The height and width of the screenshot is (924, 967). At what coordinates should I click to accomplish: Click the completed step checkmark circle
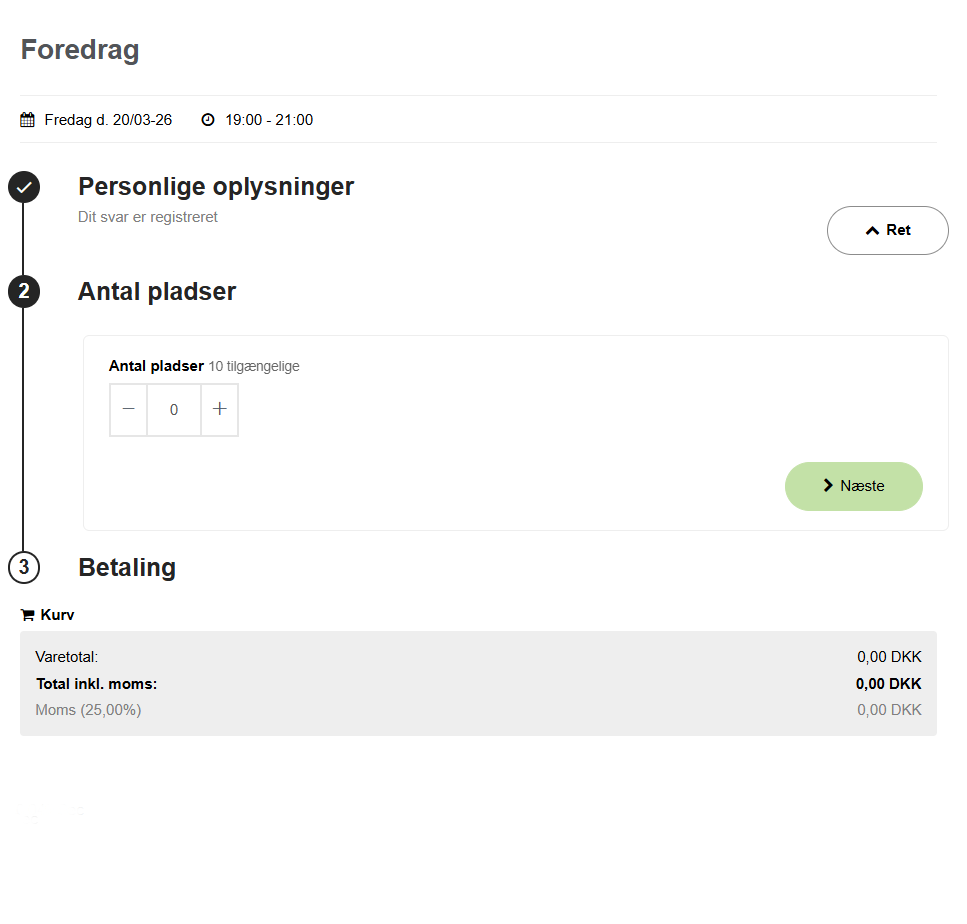24,187
